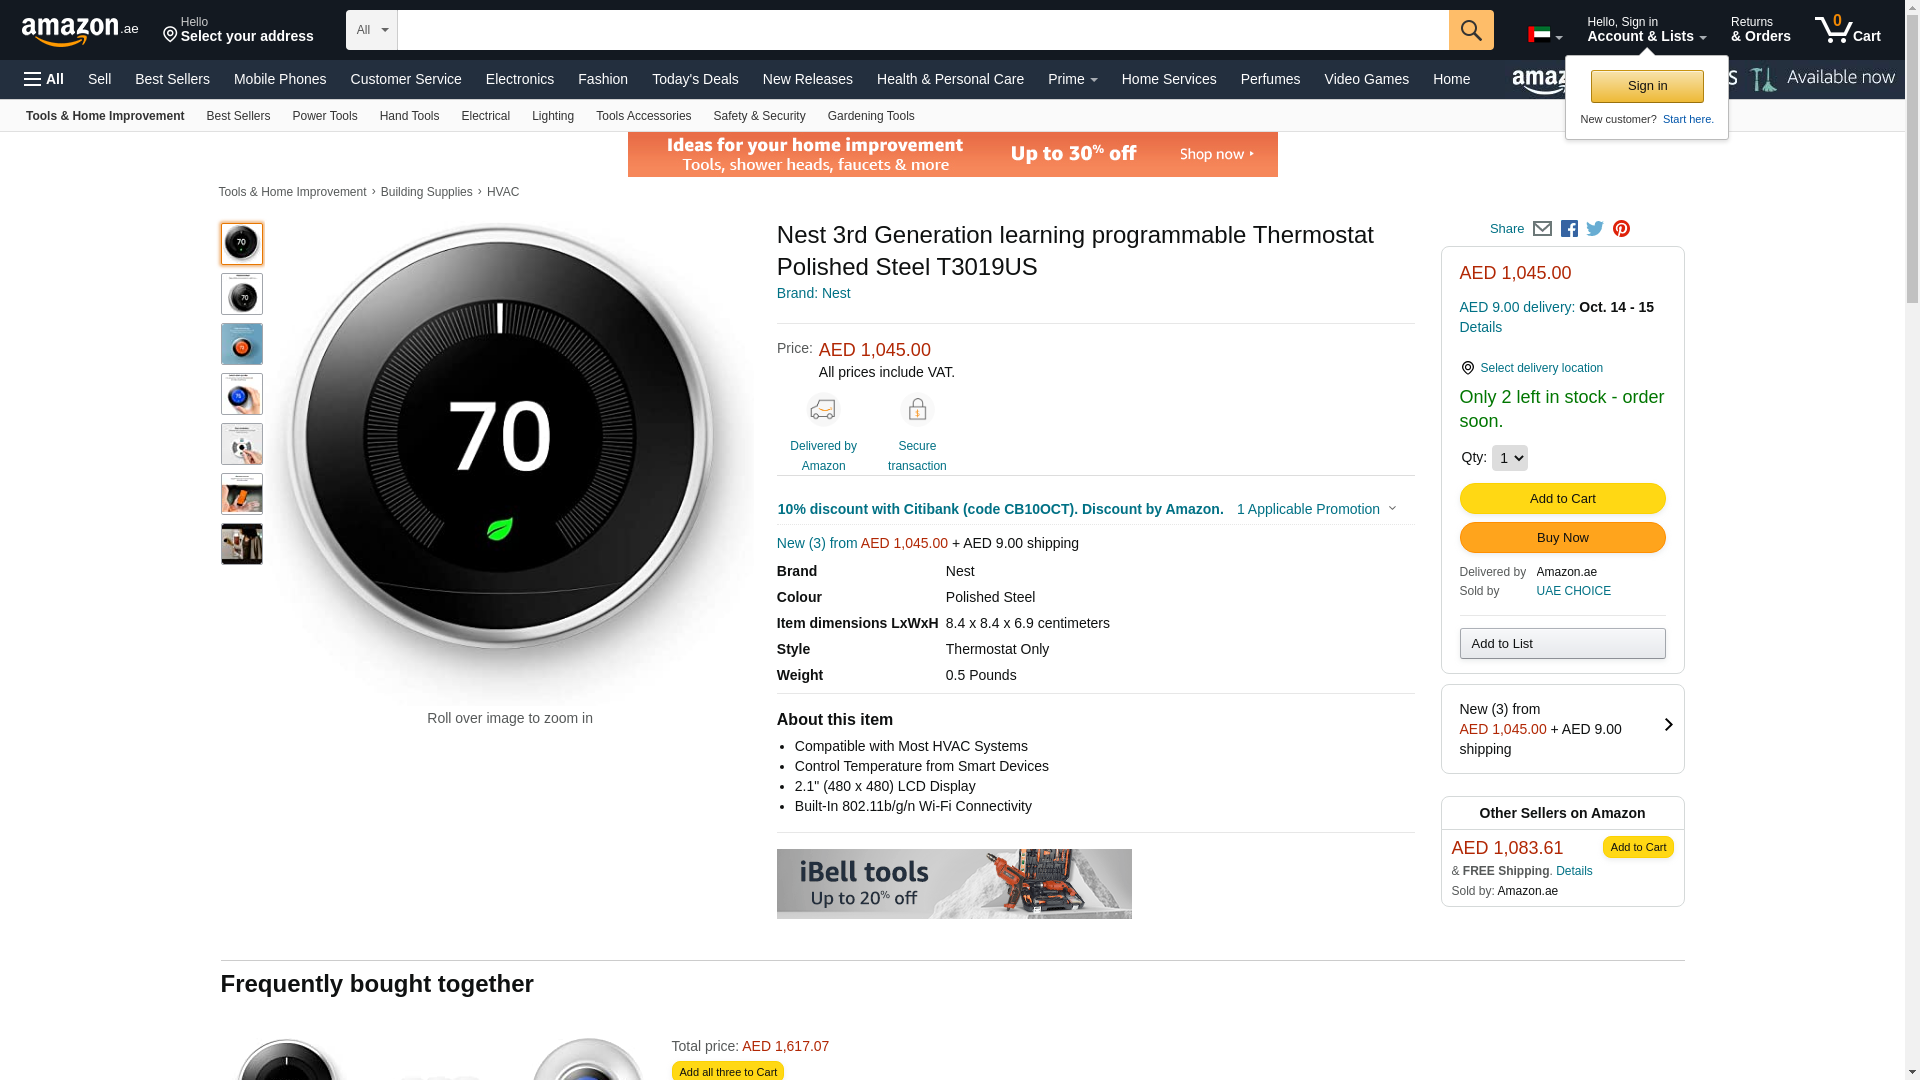The width and height of the screenshot is (1920, 1080).
Task: Select the second thermostat thumbnail image
Action: tap(242, 294)
